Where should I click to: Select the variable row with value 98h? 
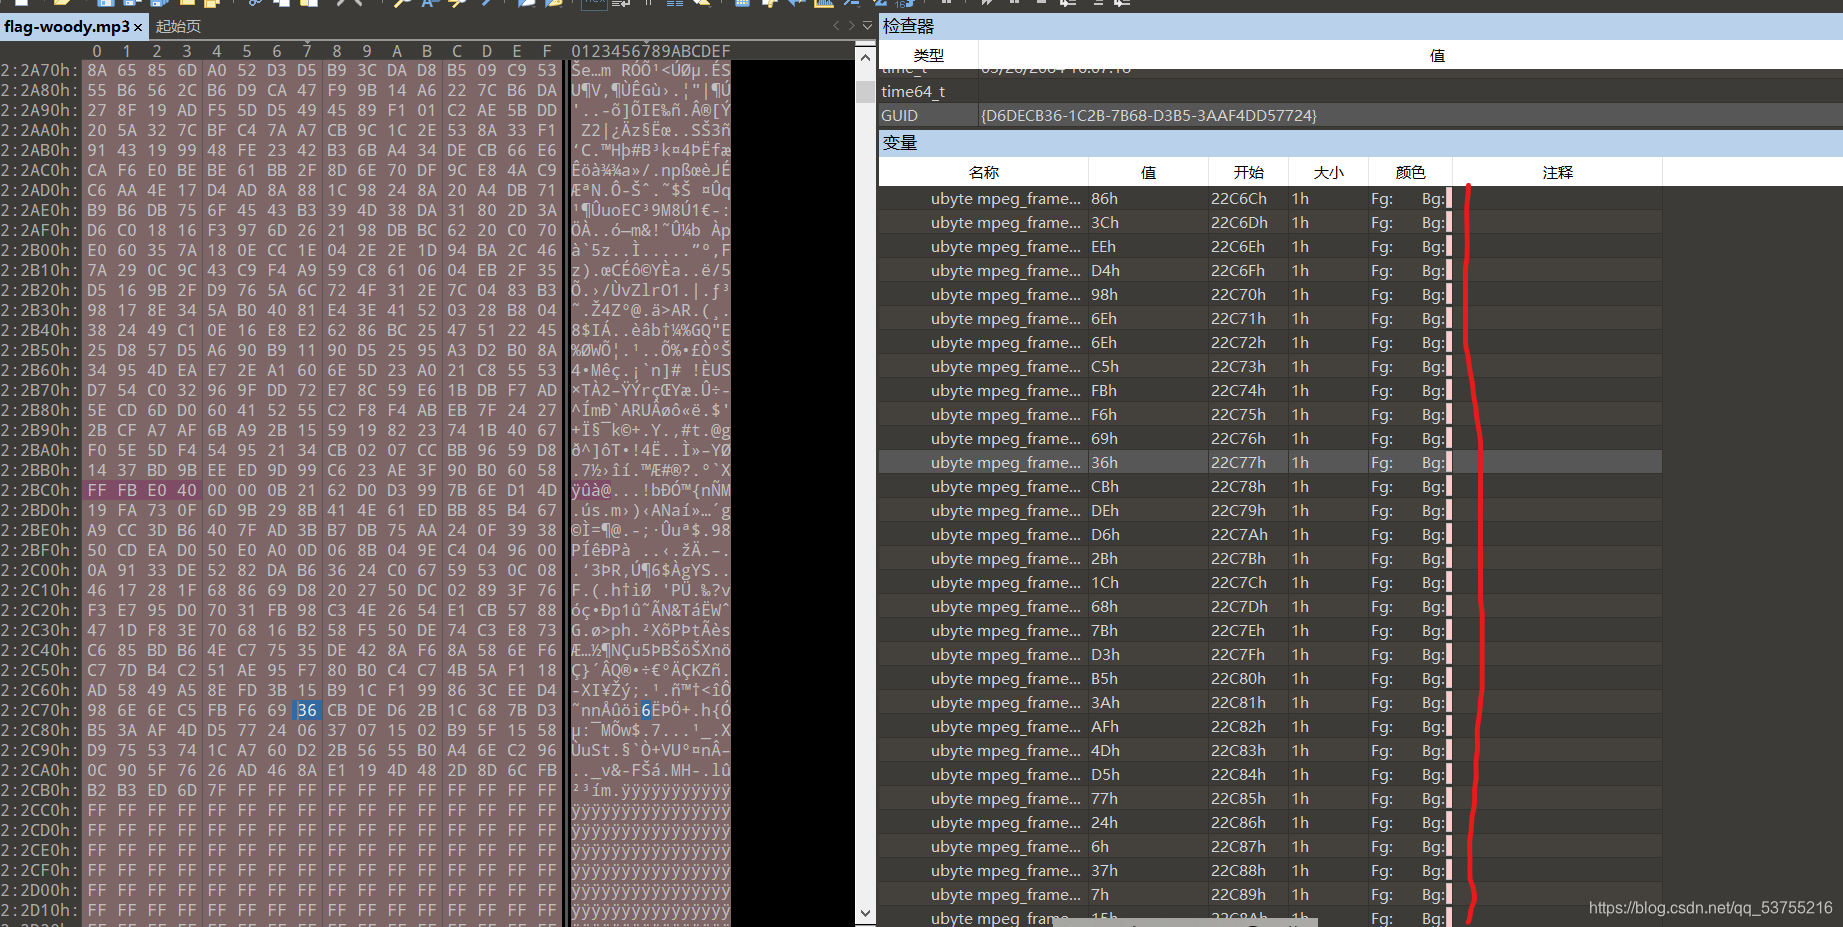1270,295
